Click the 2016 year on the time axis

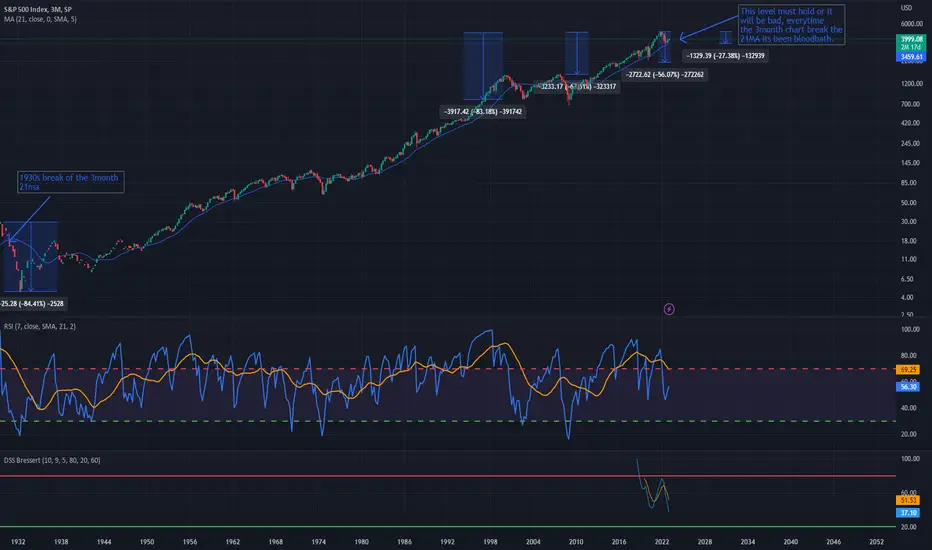click(619, 542)
